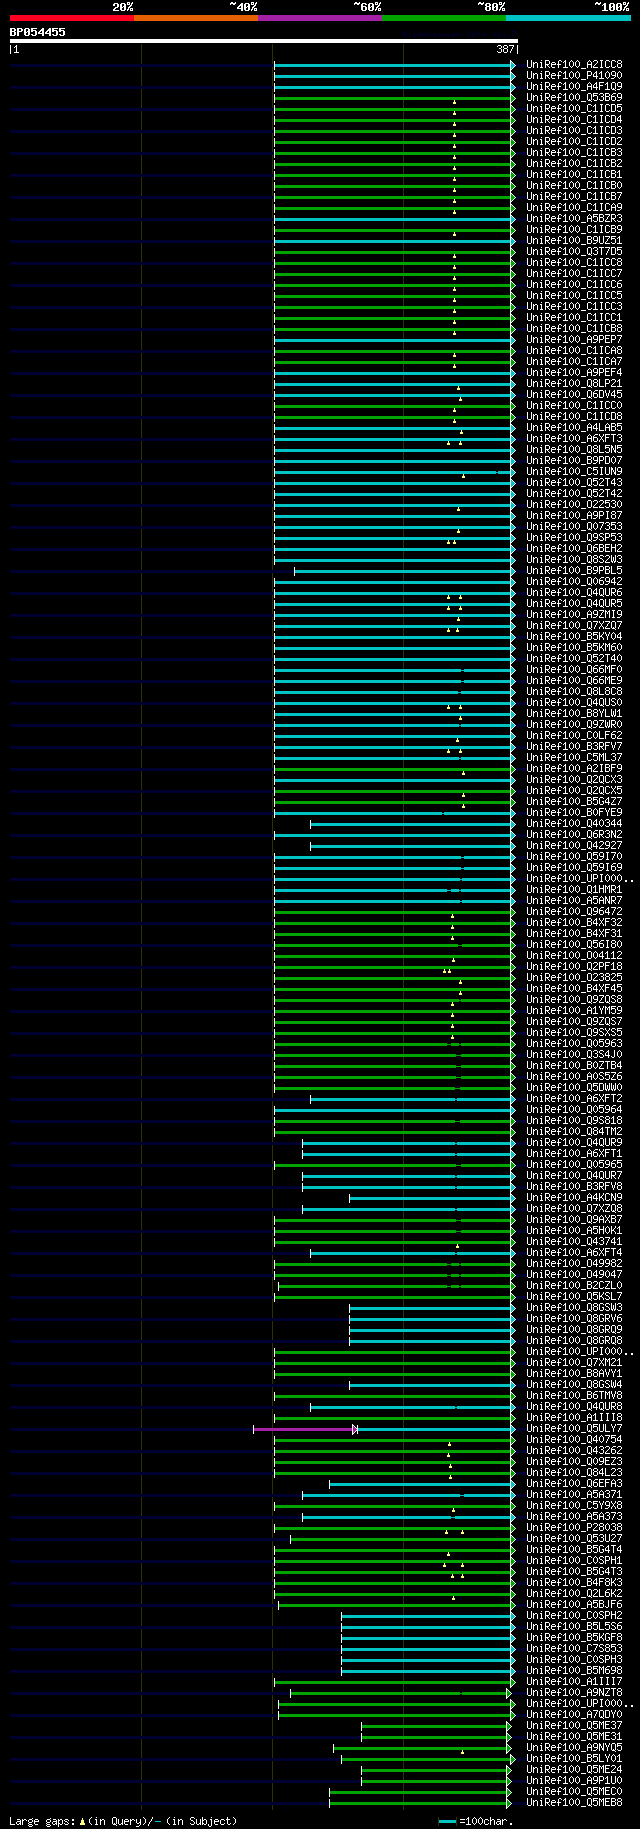This screenshot has height=1829, width=640.
Task: Select the UniRef100_Q6R3N2 label
Action: click(574, 835)
